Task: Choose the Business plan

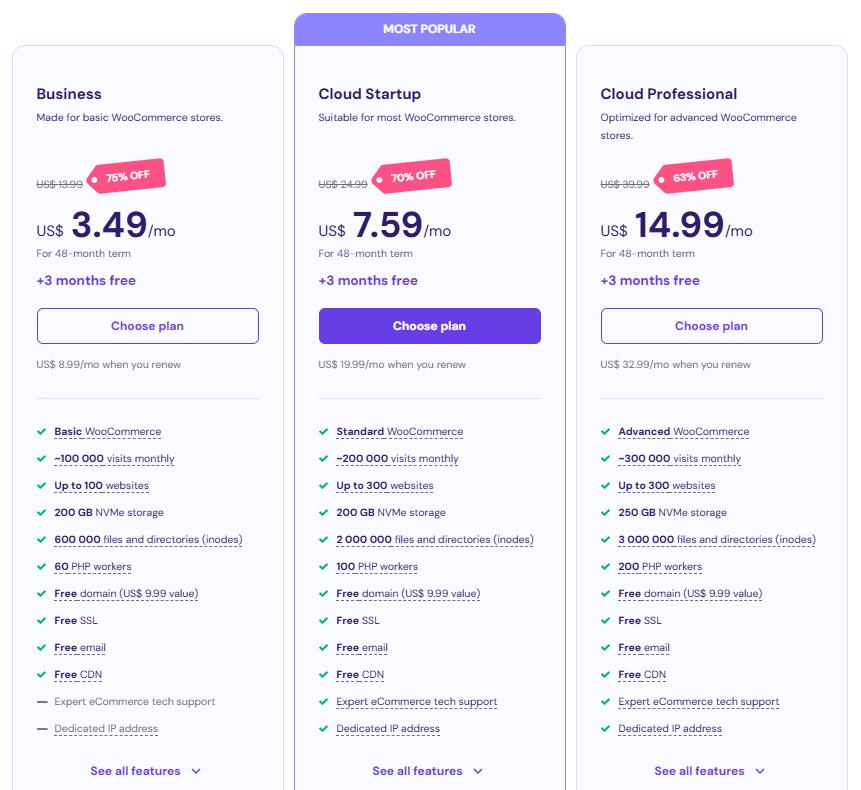Action: 147,326
